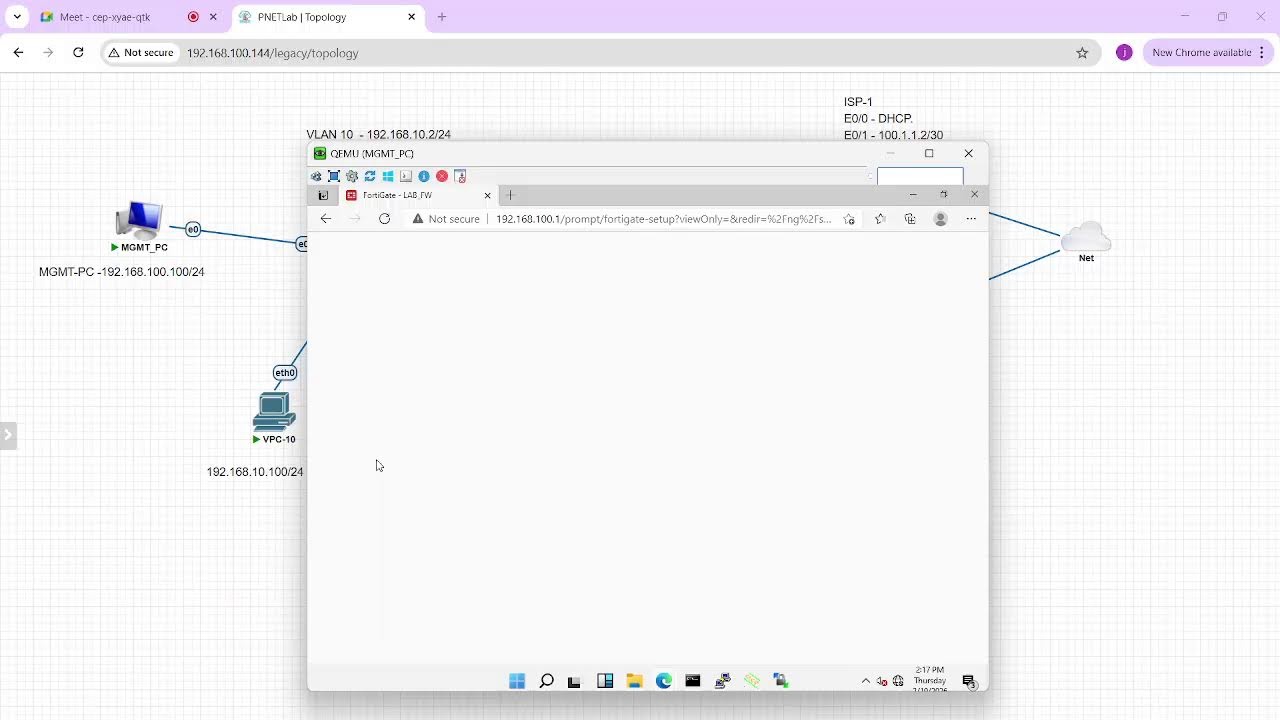The width and height of the screenshot is (1280, 720).
Task: Click the QEMU fullscreen toolbar icon
Action: point(334,176)
